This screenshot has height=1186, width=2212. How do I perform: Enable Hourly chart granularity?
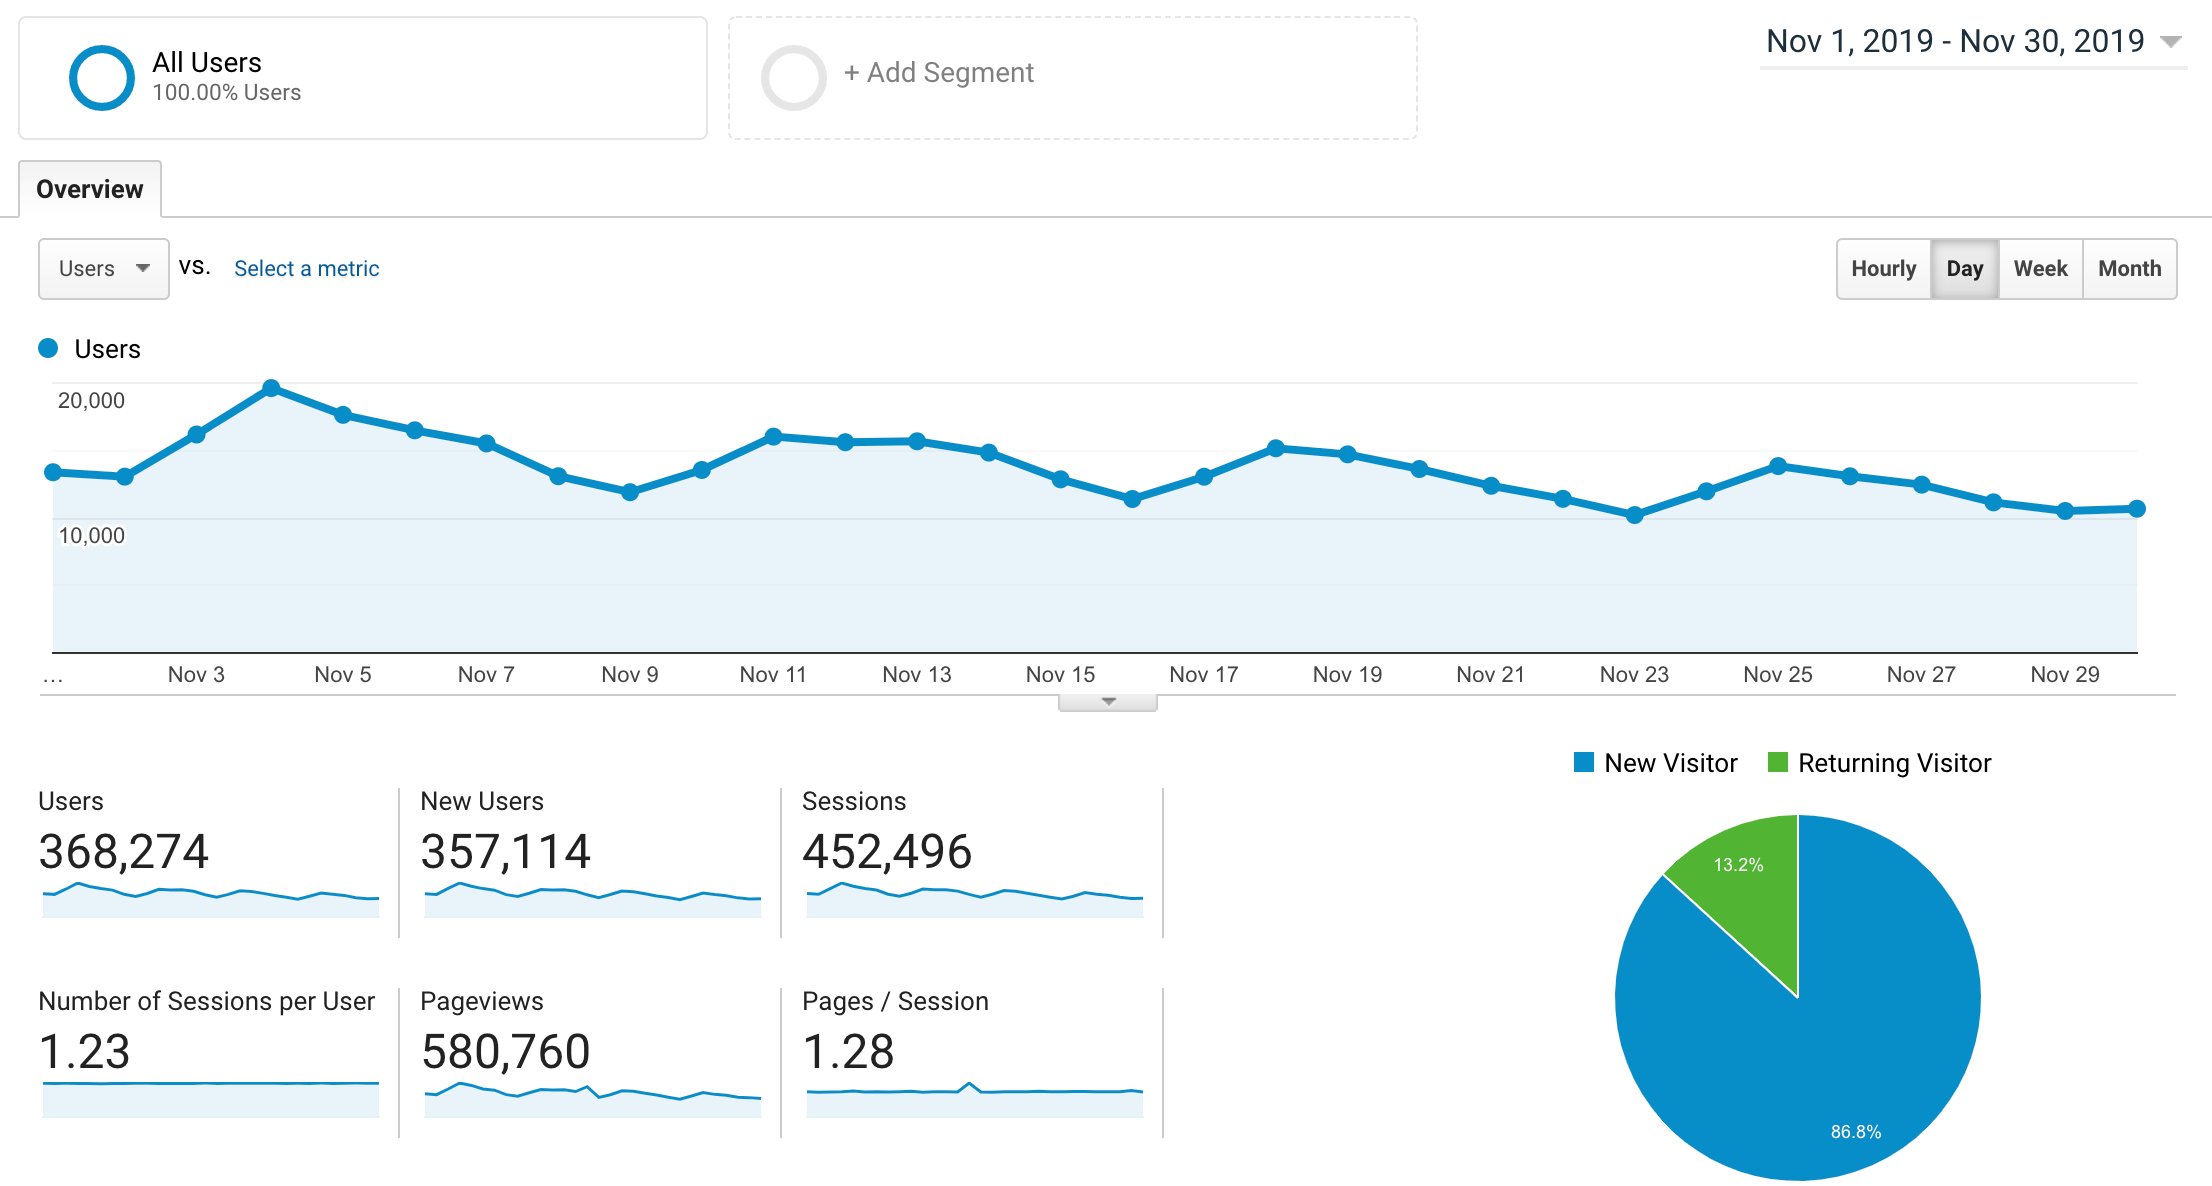(1883, 268)
